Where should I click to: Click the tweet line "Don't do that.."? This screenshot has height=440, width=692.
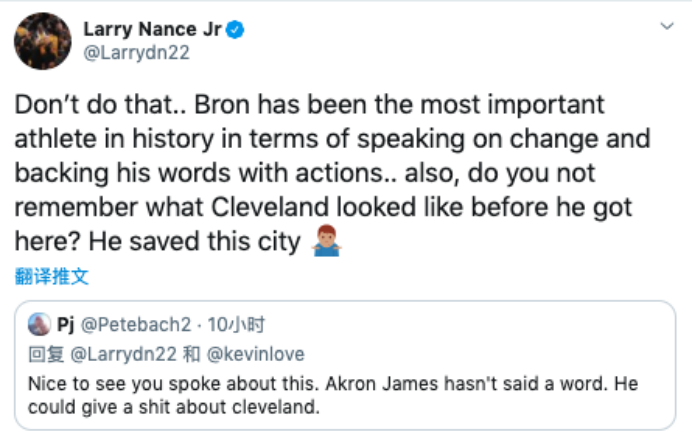[78, 106]
